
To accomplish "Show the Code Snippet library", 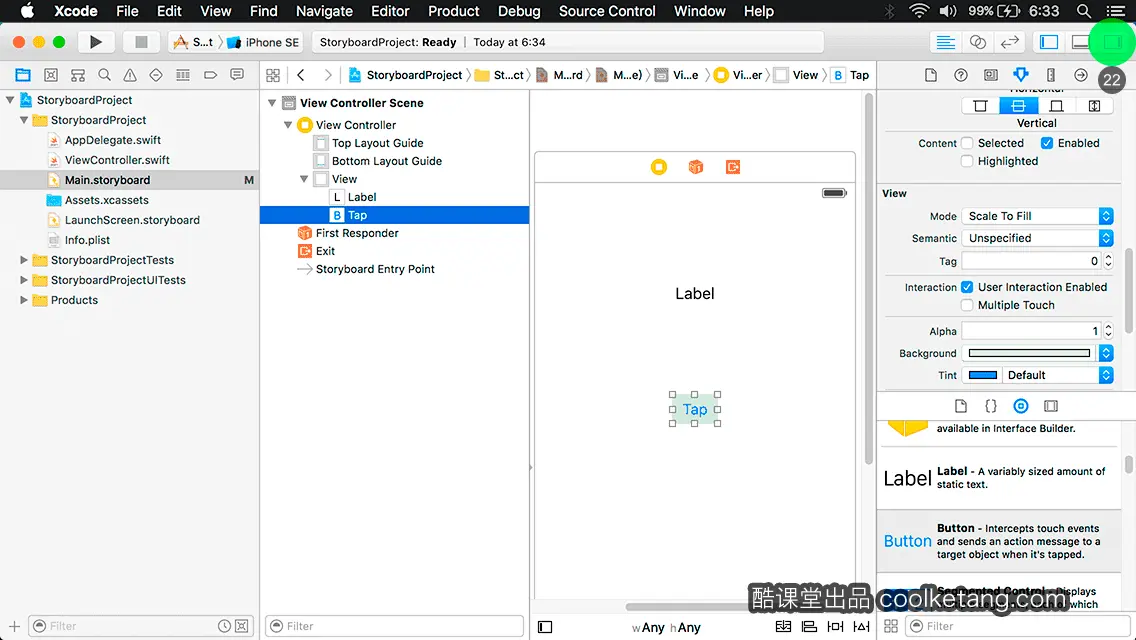I will pos(990,406).
